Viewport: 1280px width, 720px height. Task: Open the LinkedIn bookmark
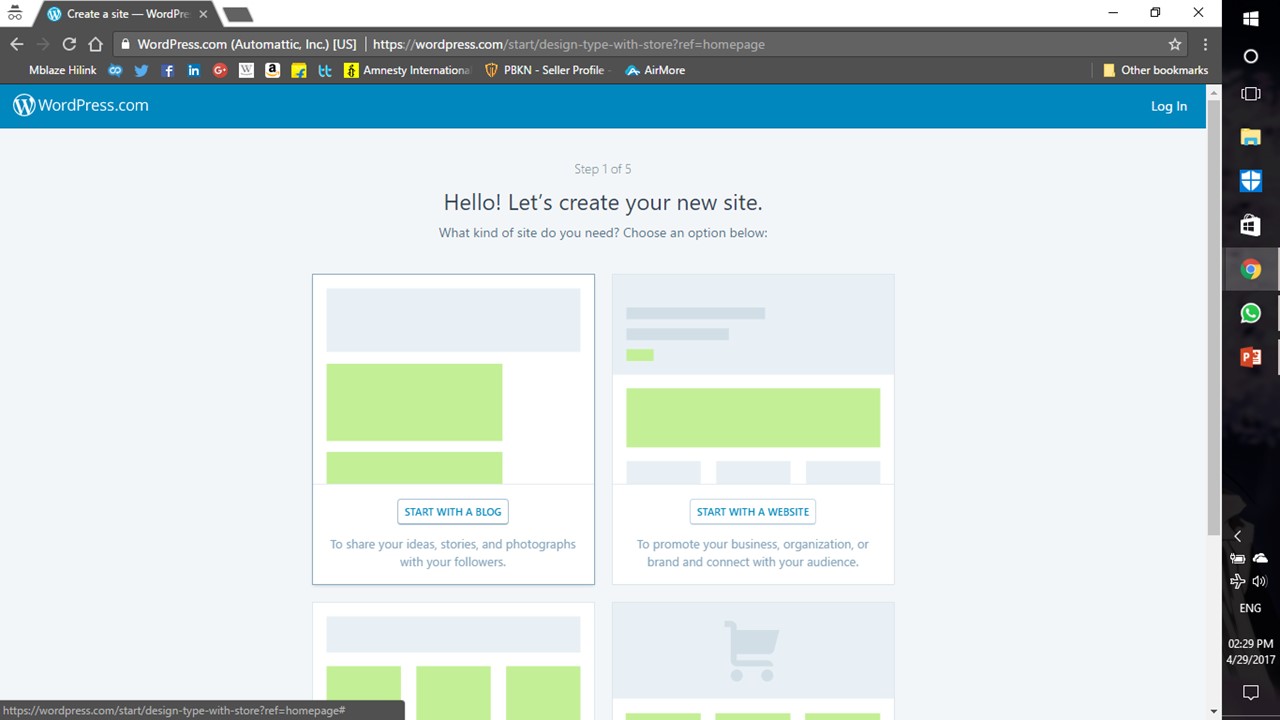194,70
